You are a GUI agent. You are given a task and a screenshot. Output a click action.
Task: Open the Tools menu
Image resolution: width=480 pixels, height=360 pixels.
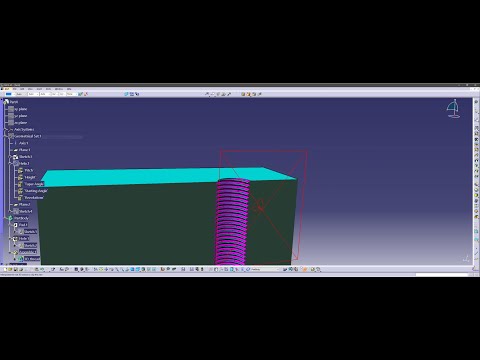(x=48, y=89)
